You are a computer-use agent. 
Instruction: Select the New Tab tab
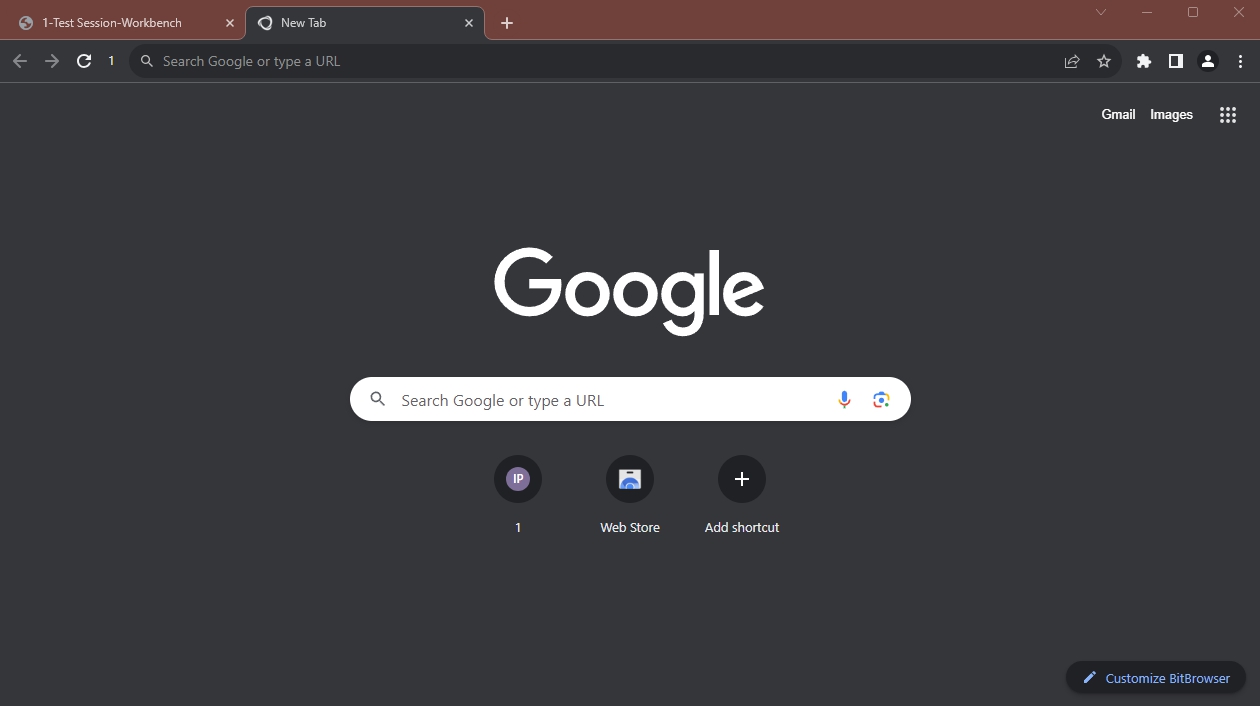[365, 23]
